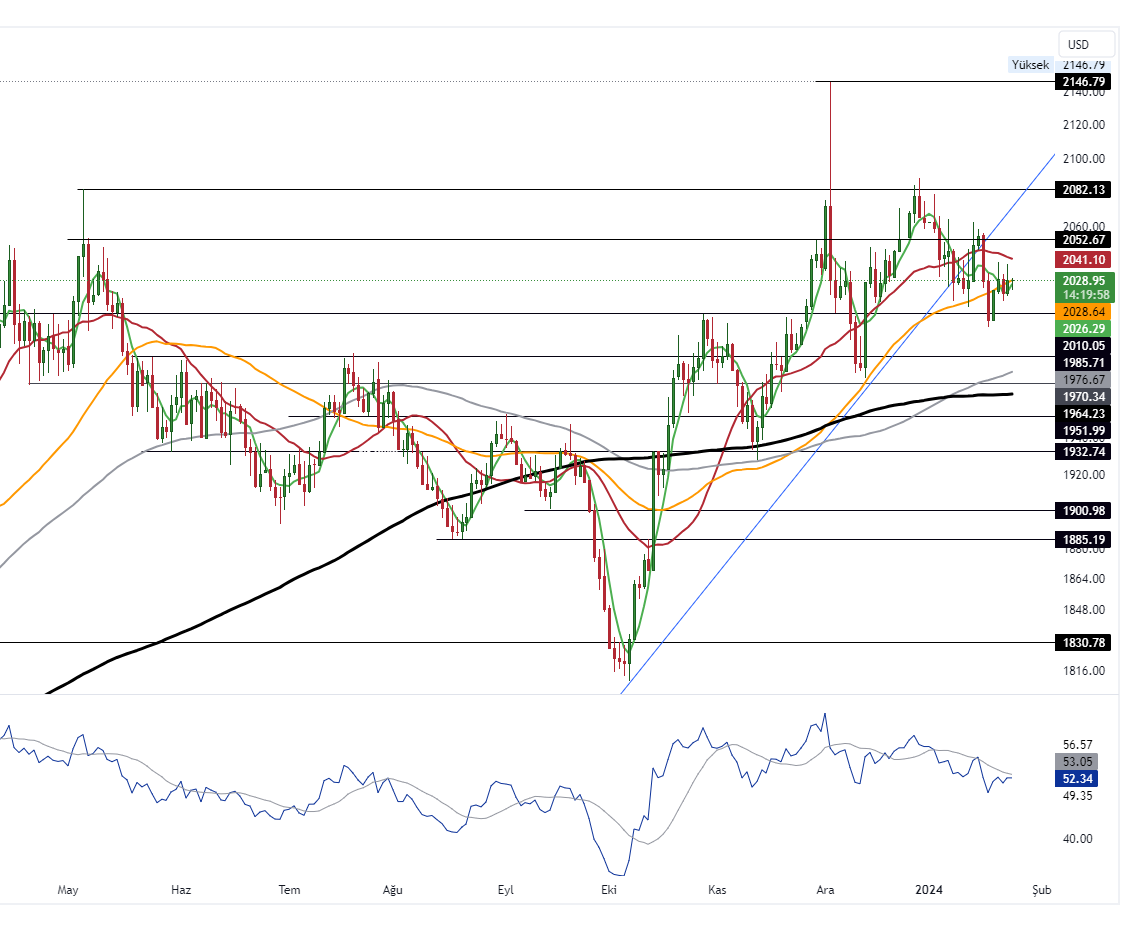Click the 2024 marker on time axis
Image resolution: width=1129 pixels, height=939 pixels.
pyautogui.click(x=930, y=889)
